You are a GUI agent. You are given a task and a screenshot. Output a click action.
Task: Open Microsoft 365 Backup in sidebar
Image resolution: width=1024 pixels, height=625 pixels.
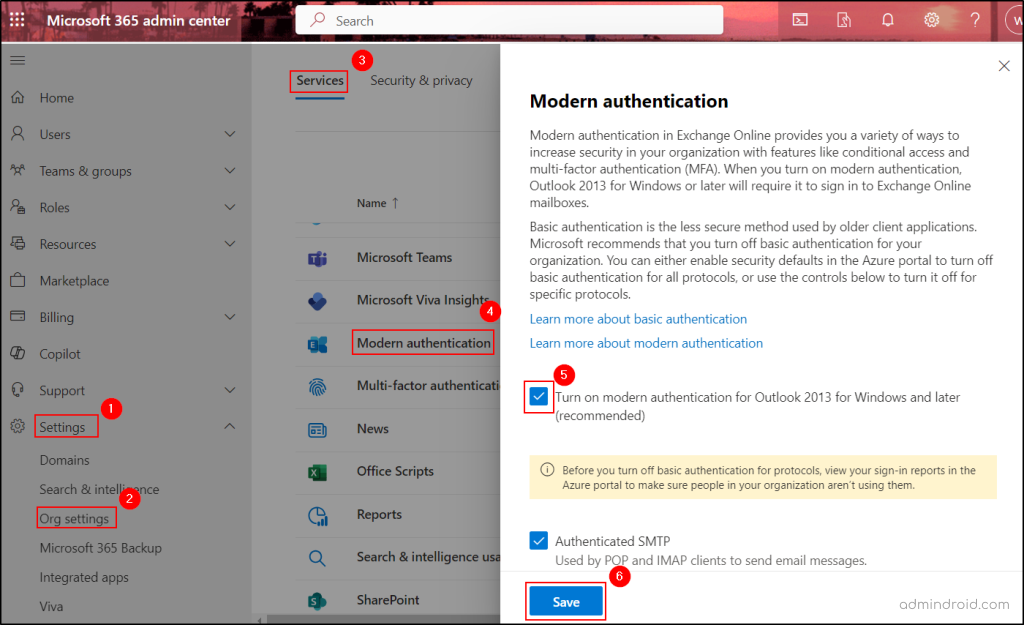[x=101, y=548]
